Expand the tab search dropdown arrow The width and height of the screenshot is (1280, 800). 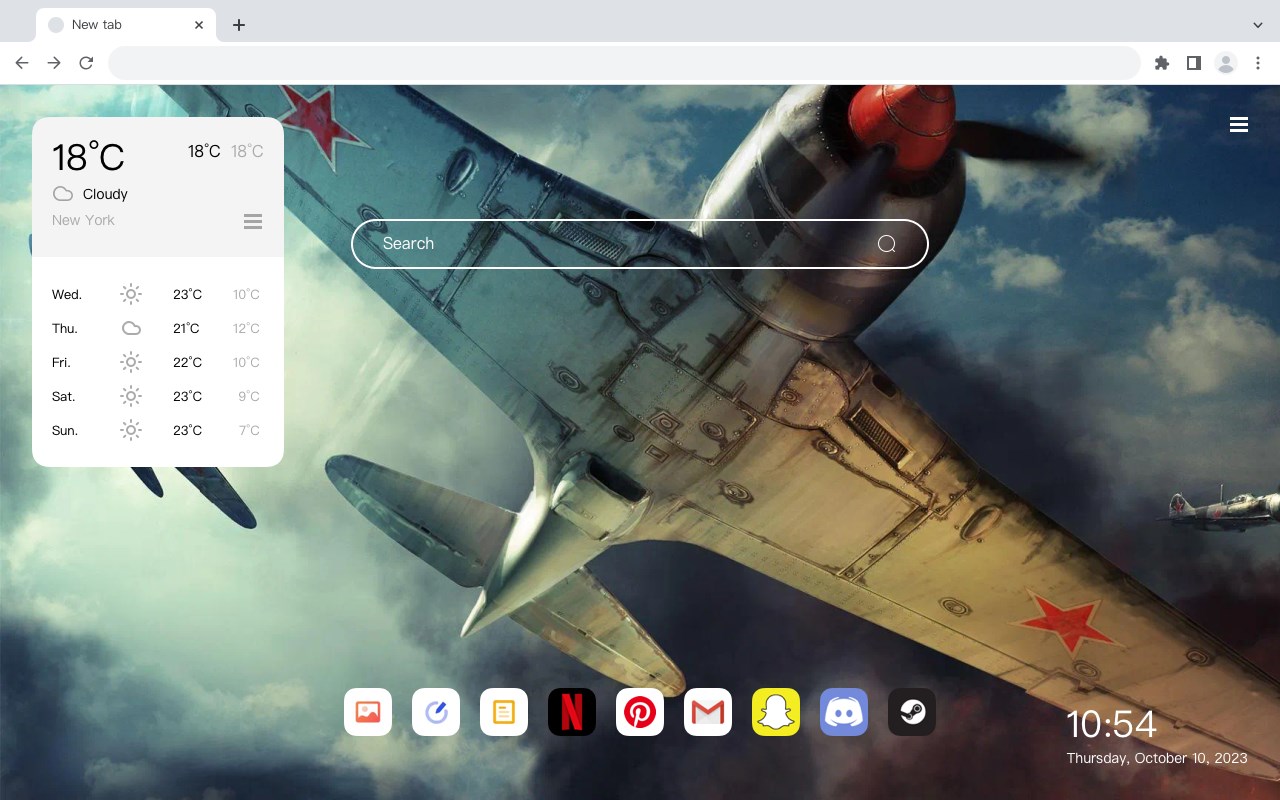[x=1258, y=25]
